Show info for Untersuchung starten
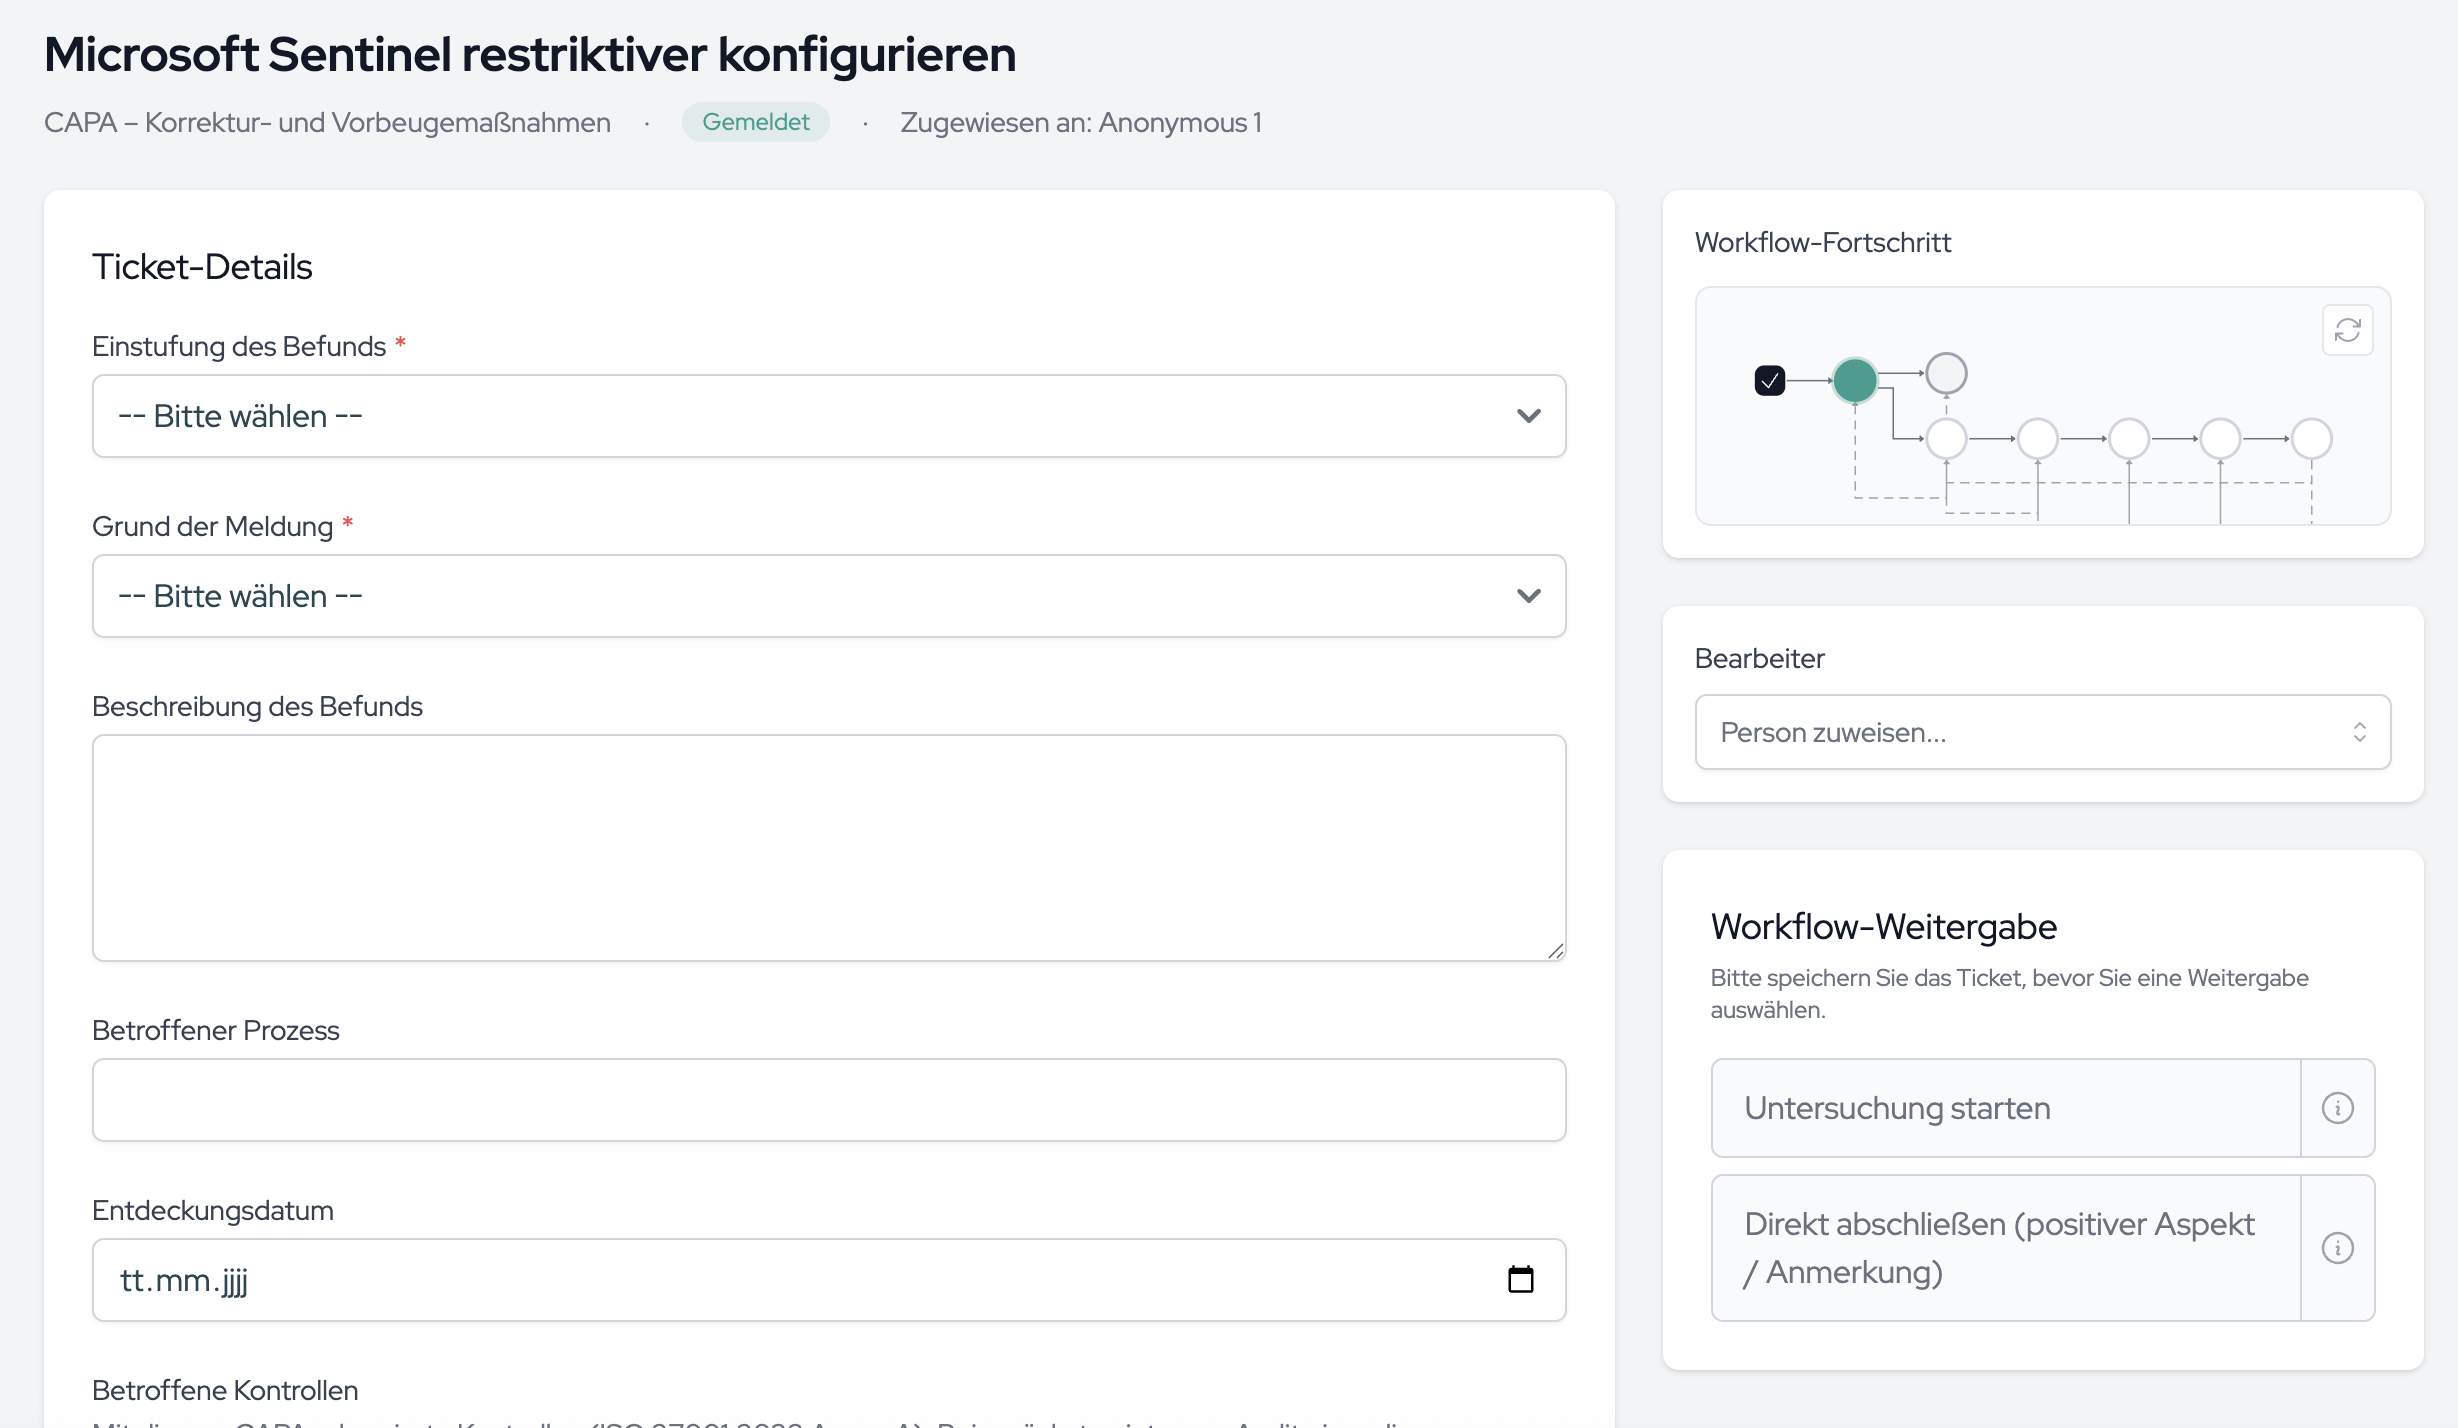This screenshot has width=2458, height=1428. (x=2337, y=1108)
